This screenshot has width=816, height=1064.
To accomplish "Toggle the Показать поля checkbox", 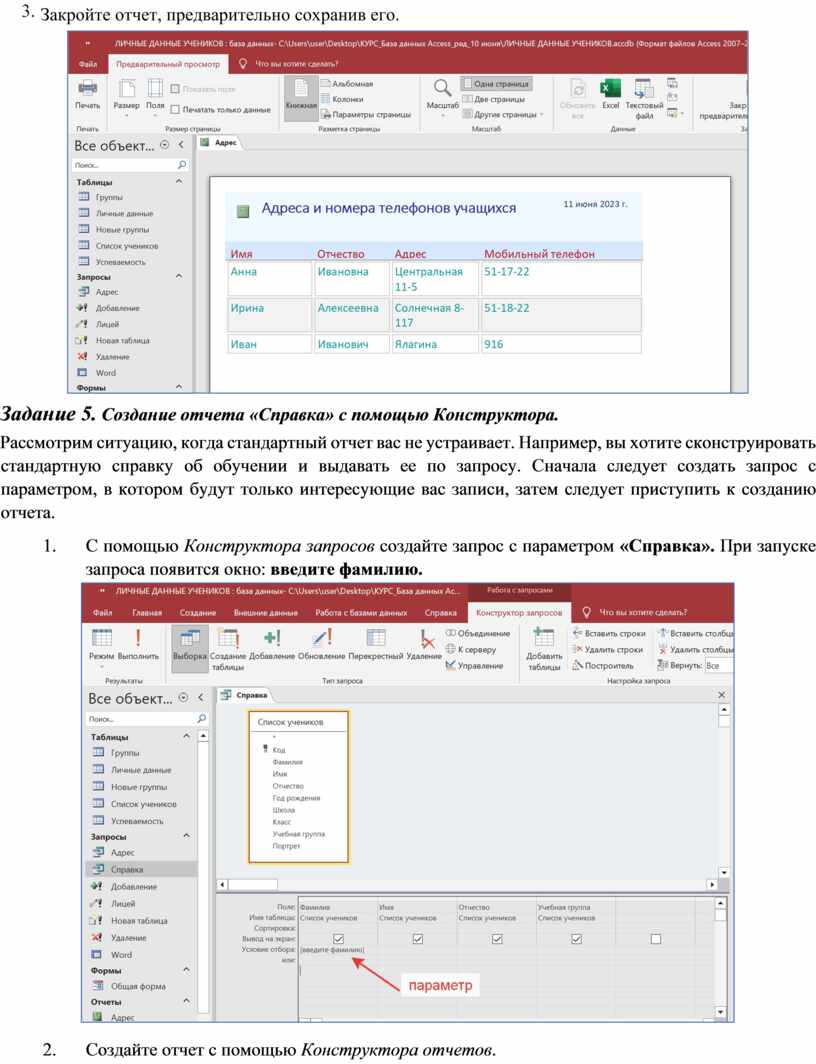I will [175, 89].
